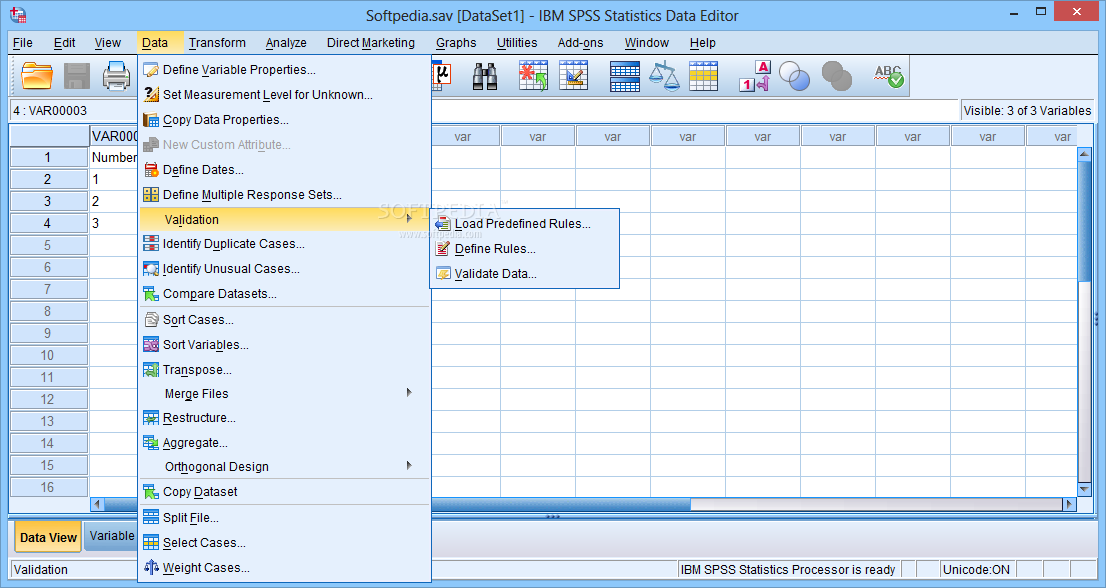Click the Insert Variable toolbar icon

pos(573,75)
